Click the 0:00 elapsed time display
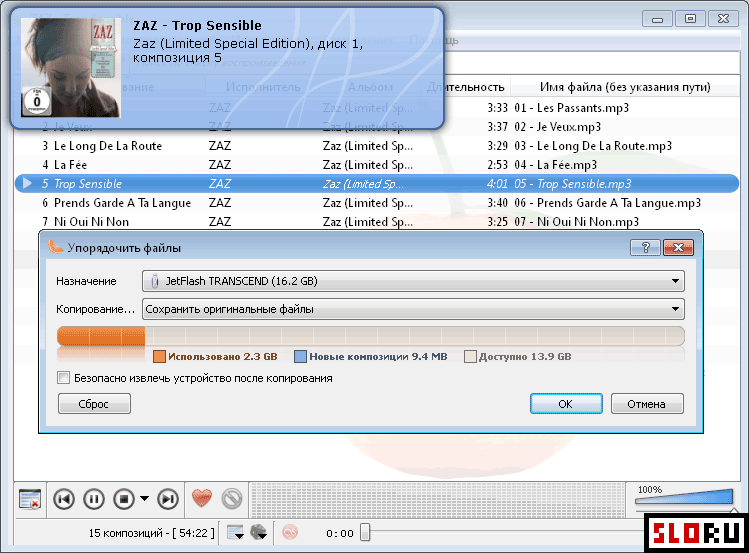749x553 pixels. point(340,533)
